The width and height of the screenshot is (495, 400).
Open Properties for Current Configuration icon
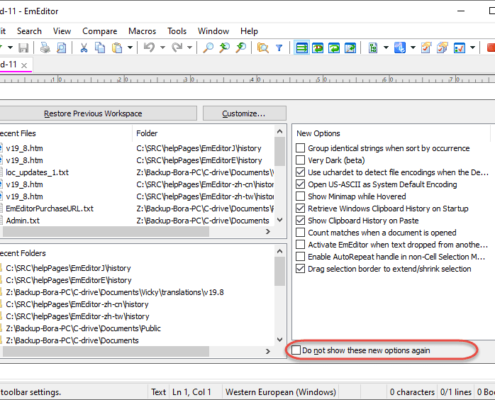click(x=426, y=48)
